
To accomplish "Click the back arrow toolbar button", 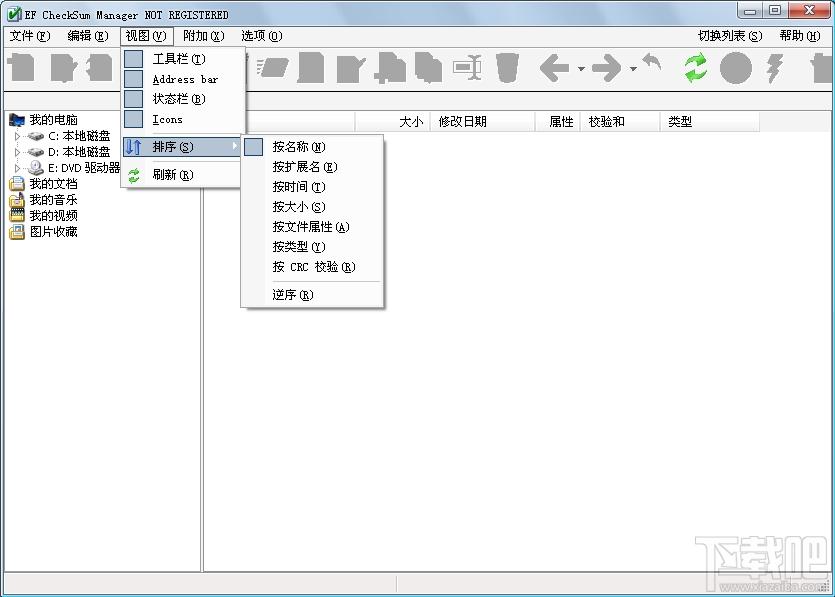I will 554,68.
